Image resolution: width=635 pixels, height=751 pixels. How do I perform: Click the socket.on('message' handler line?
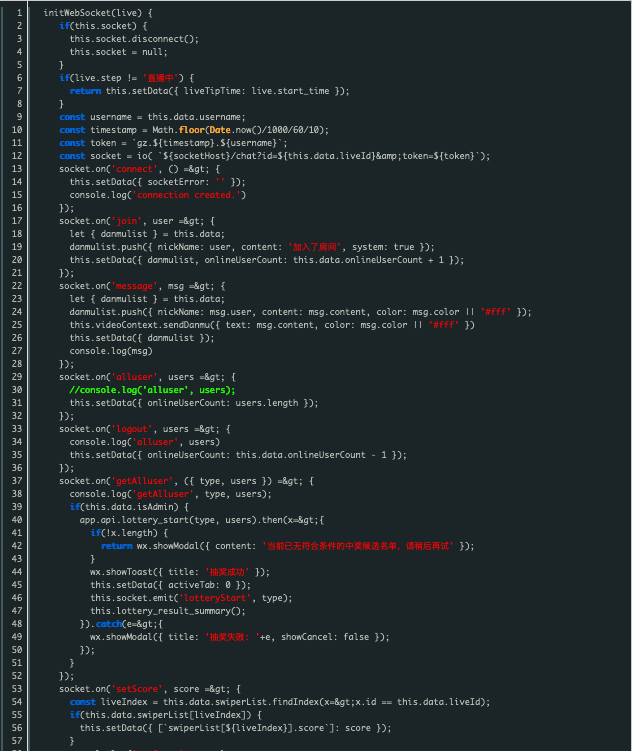coord(142,286)
